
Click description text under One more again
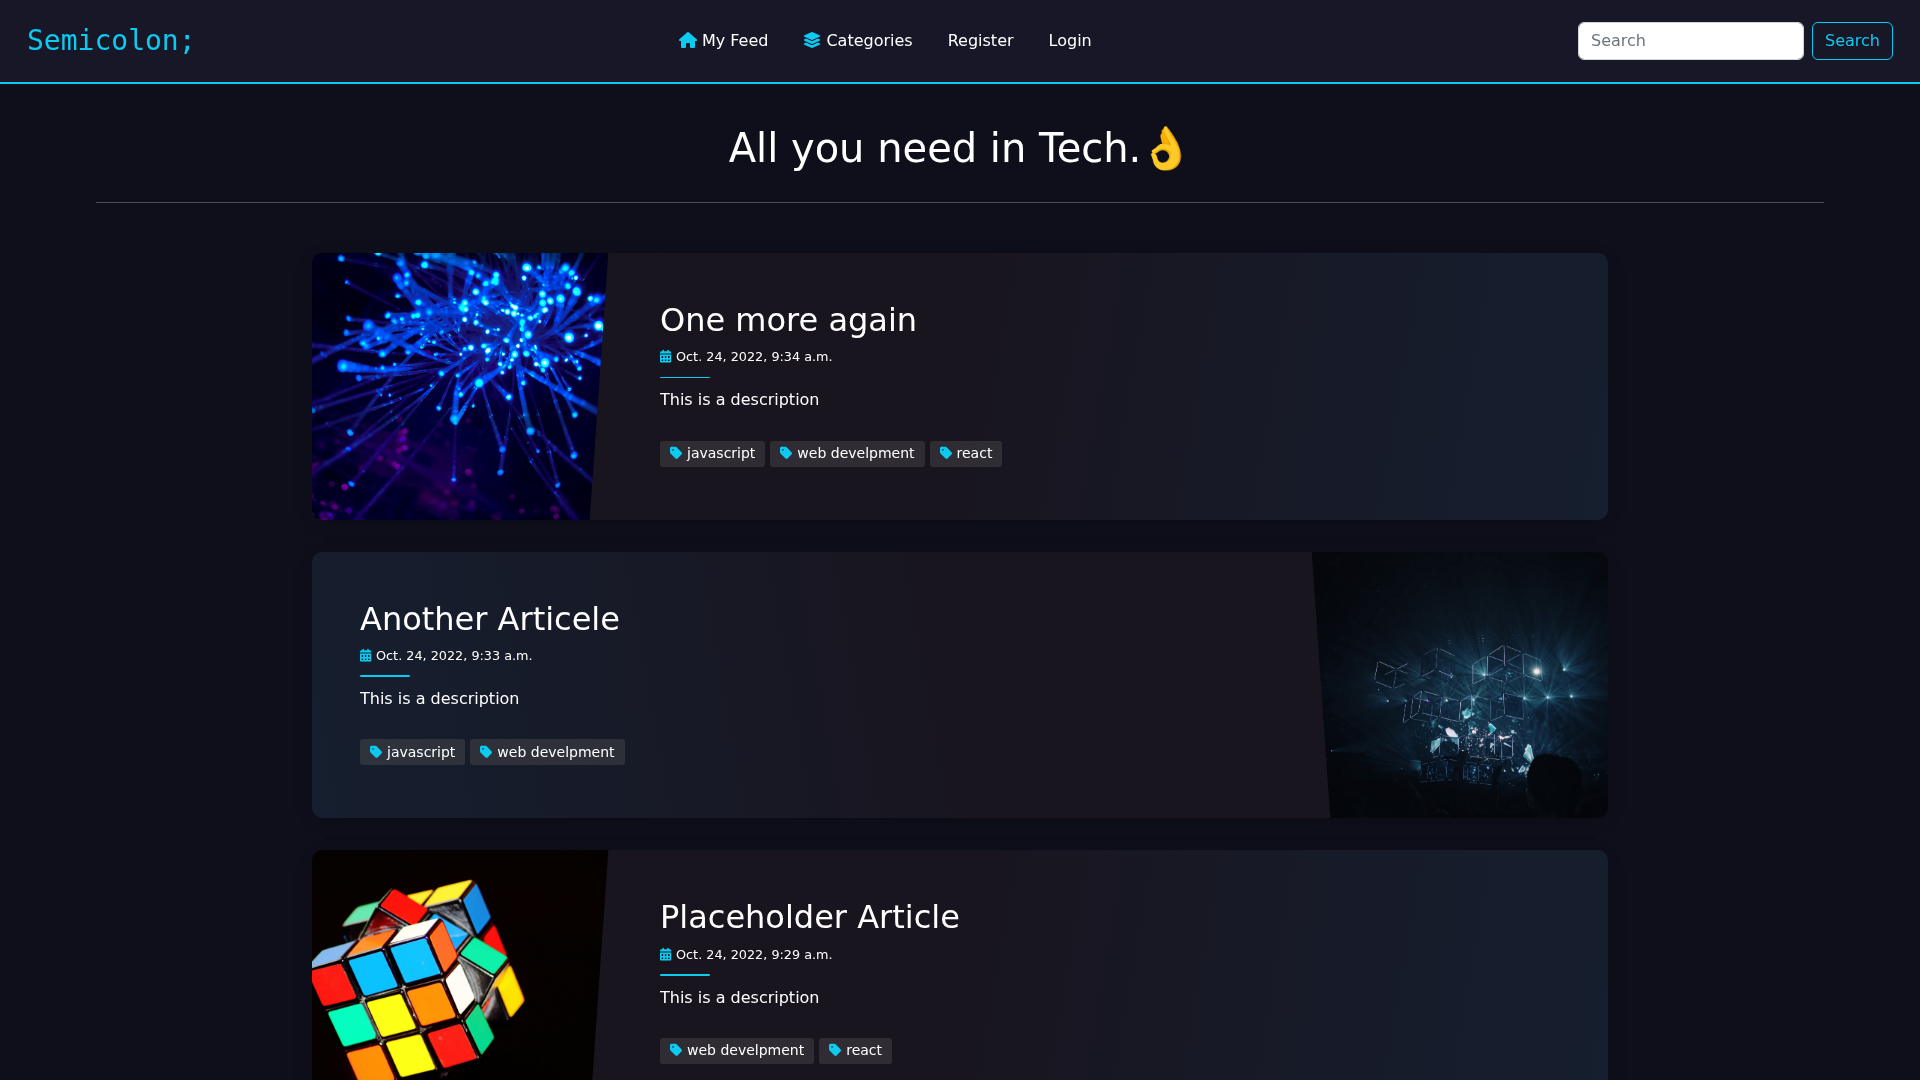739,399
